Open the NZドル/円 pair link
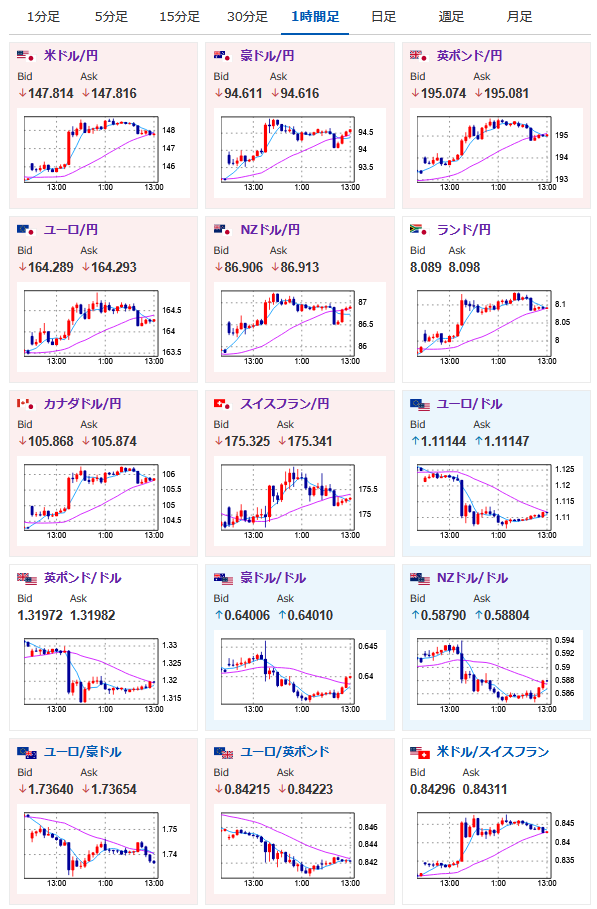The height and width of the screenshot is (909, 597). tap(270, 230)
